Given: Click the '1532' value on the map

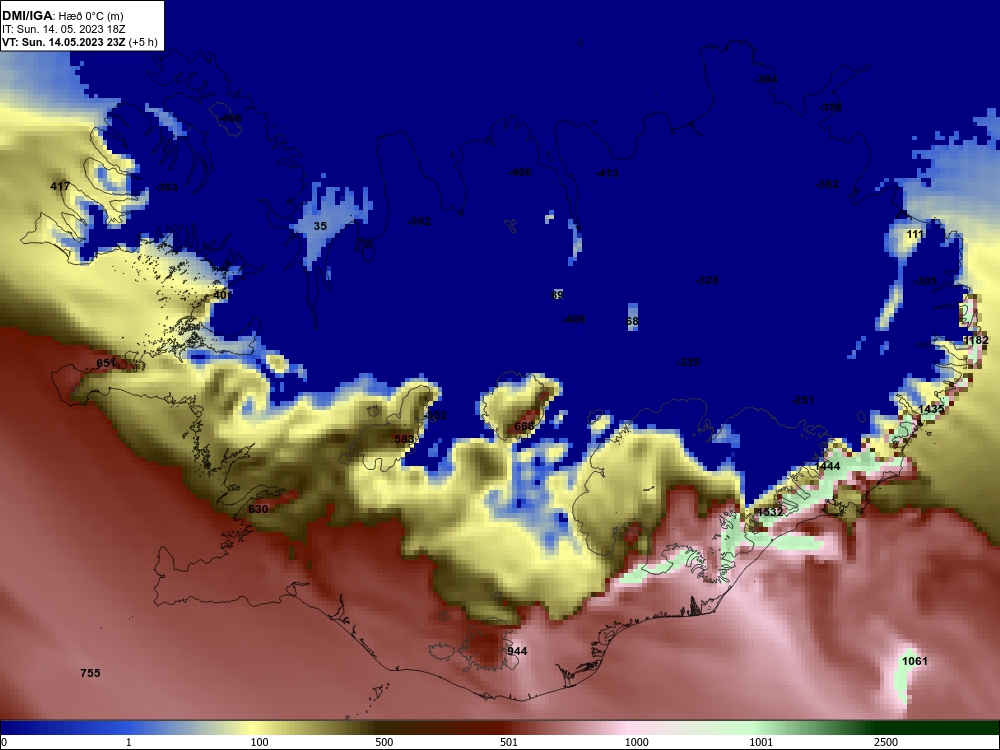Looking at the screenshot, I should click(770, 512).
